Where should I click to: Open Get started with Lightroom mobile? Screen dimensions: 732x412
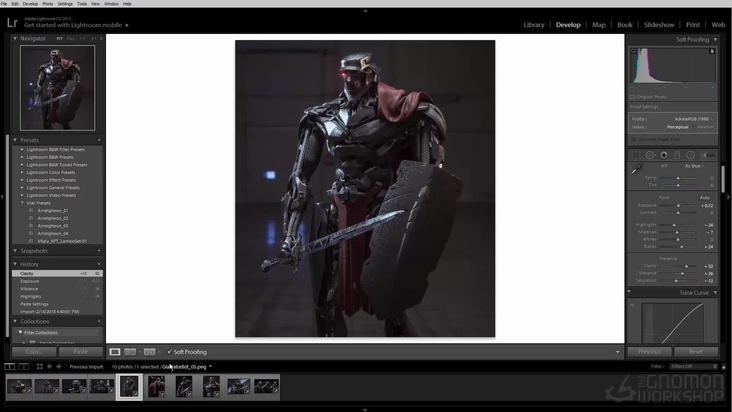click(76, 25)
